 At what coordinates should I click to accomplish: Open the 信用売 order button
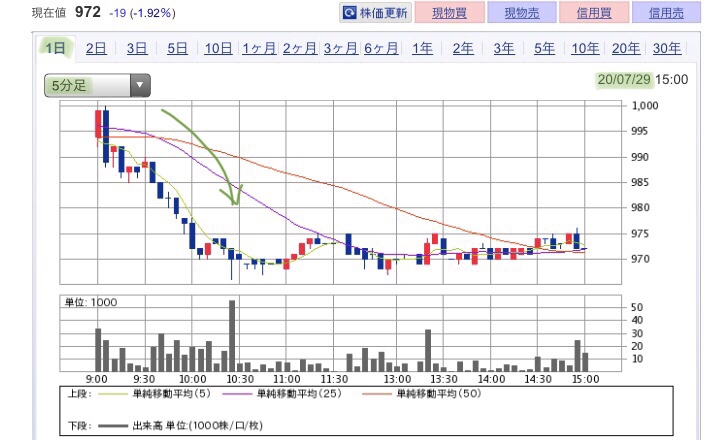pyautogui.click(x=666, y=13)
